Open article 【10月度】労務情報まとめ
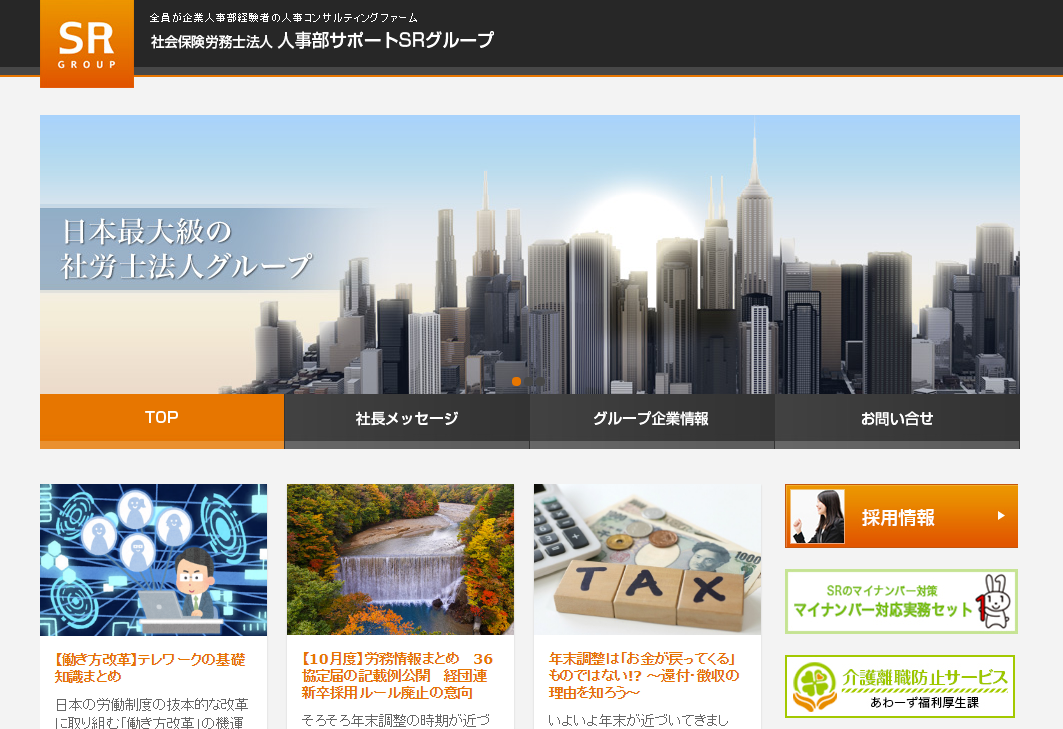1063x729 pixels. (397, 675)
